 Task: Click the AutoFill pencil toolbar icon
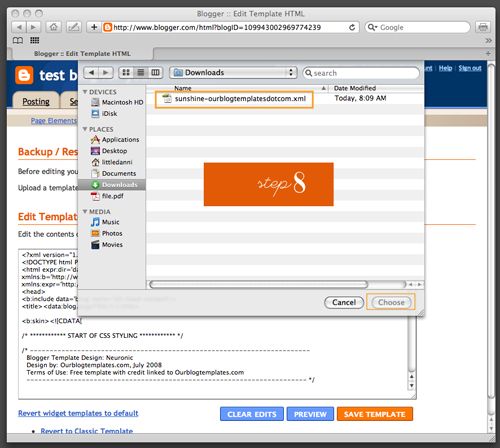point(73,27)
